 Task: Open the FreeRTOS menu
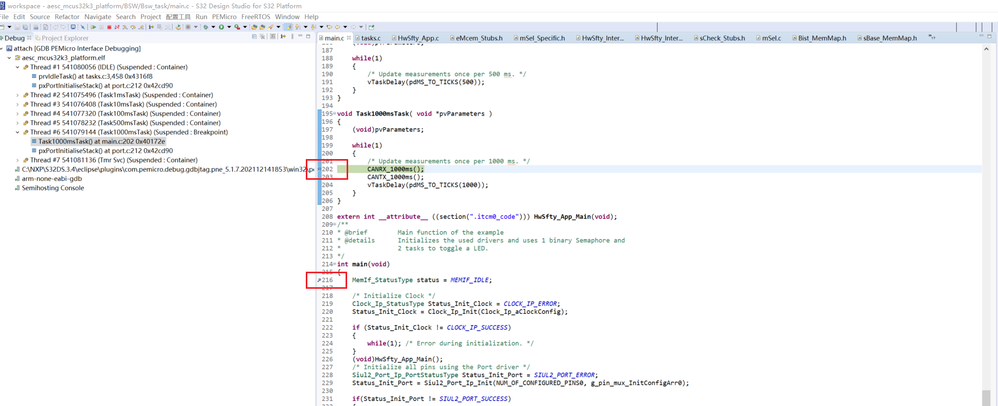pyautogui.click(x=257, y=17)
